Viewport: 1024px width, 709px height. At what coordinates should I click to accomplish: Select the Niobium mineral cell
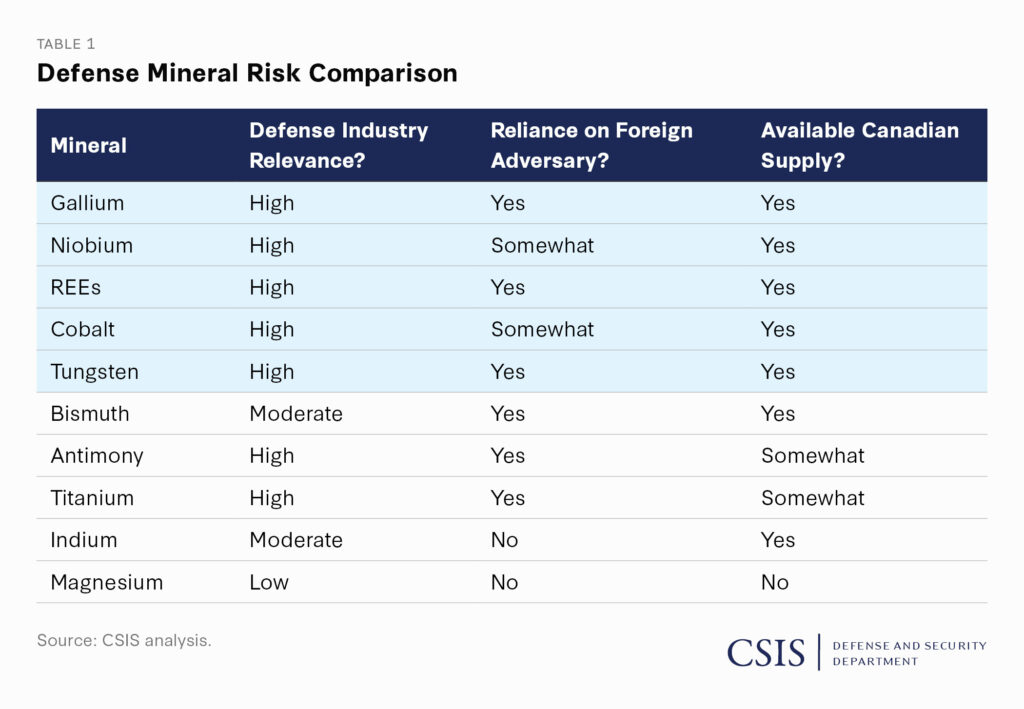click(91, 245)
